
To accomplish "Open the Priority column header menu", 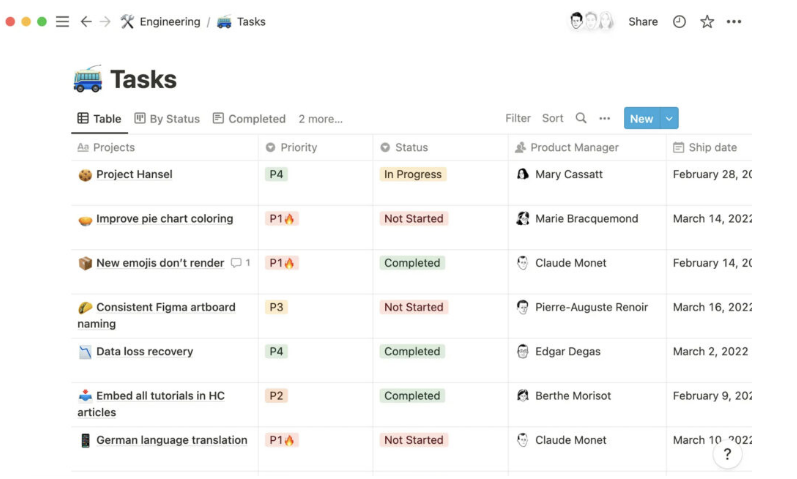I will pos(298,147).
